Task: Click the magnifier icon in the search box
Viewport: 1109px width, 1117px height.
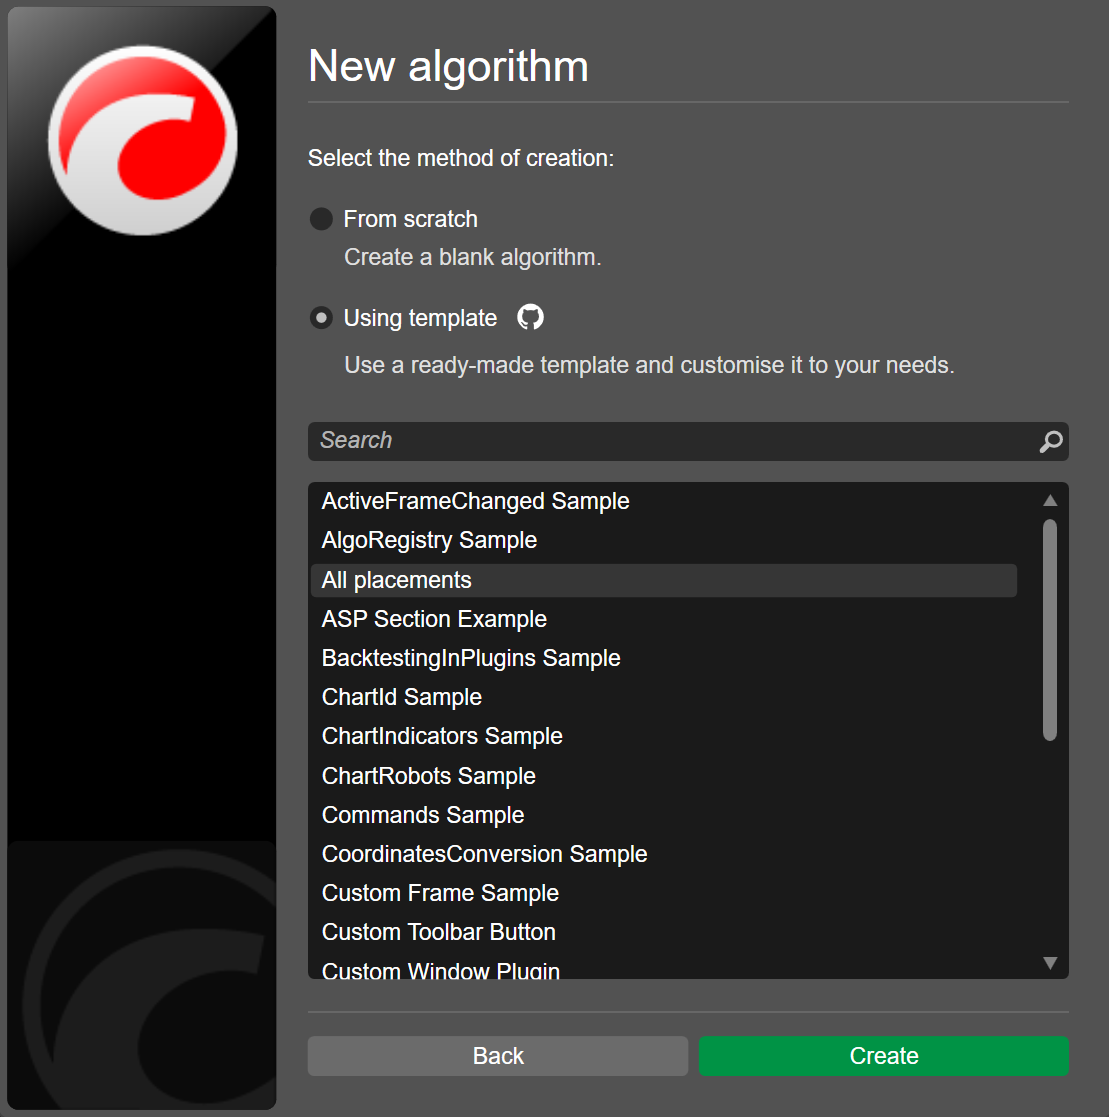Action: (1050, 441)
